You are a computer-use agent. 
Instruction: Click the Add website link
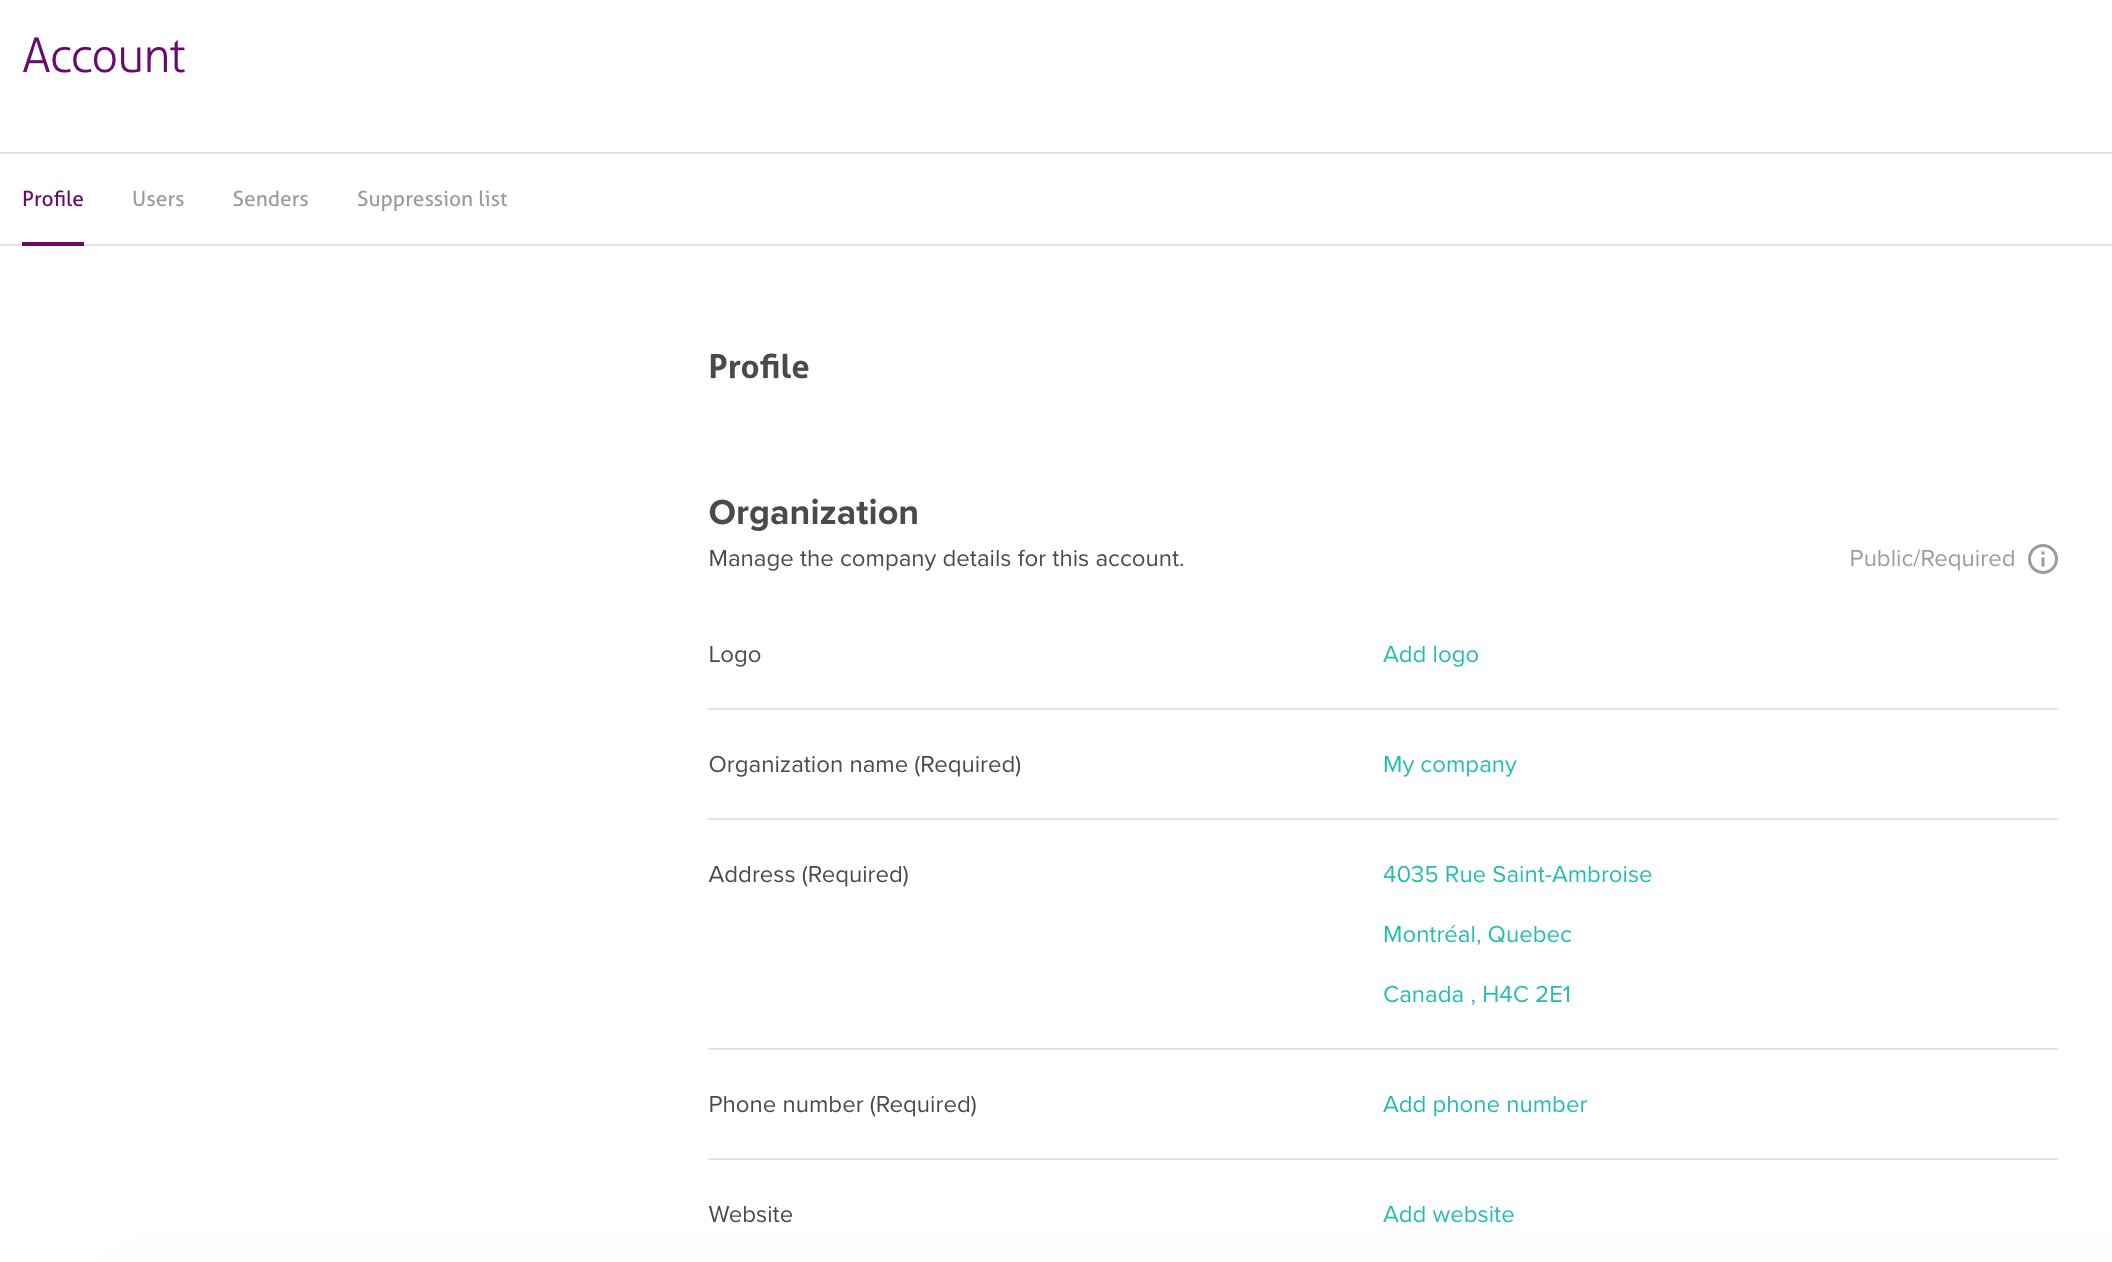[1448, 1214]
